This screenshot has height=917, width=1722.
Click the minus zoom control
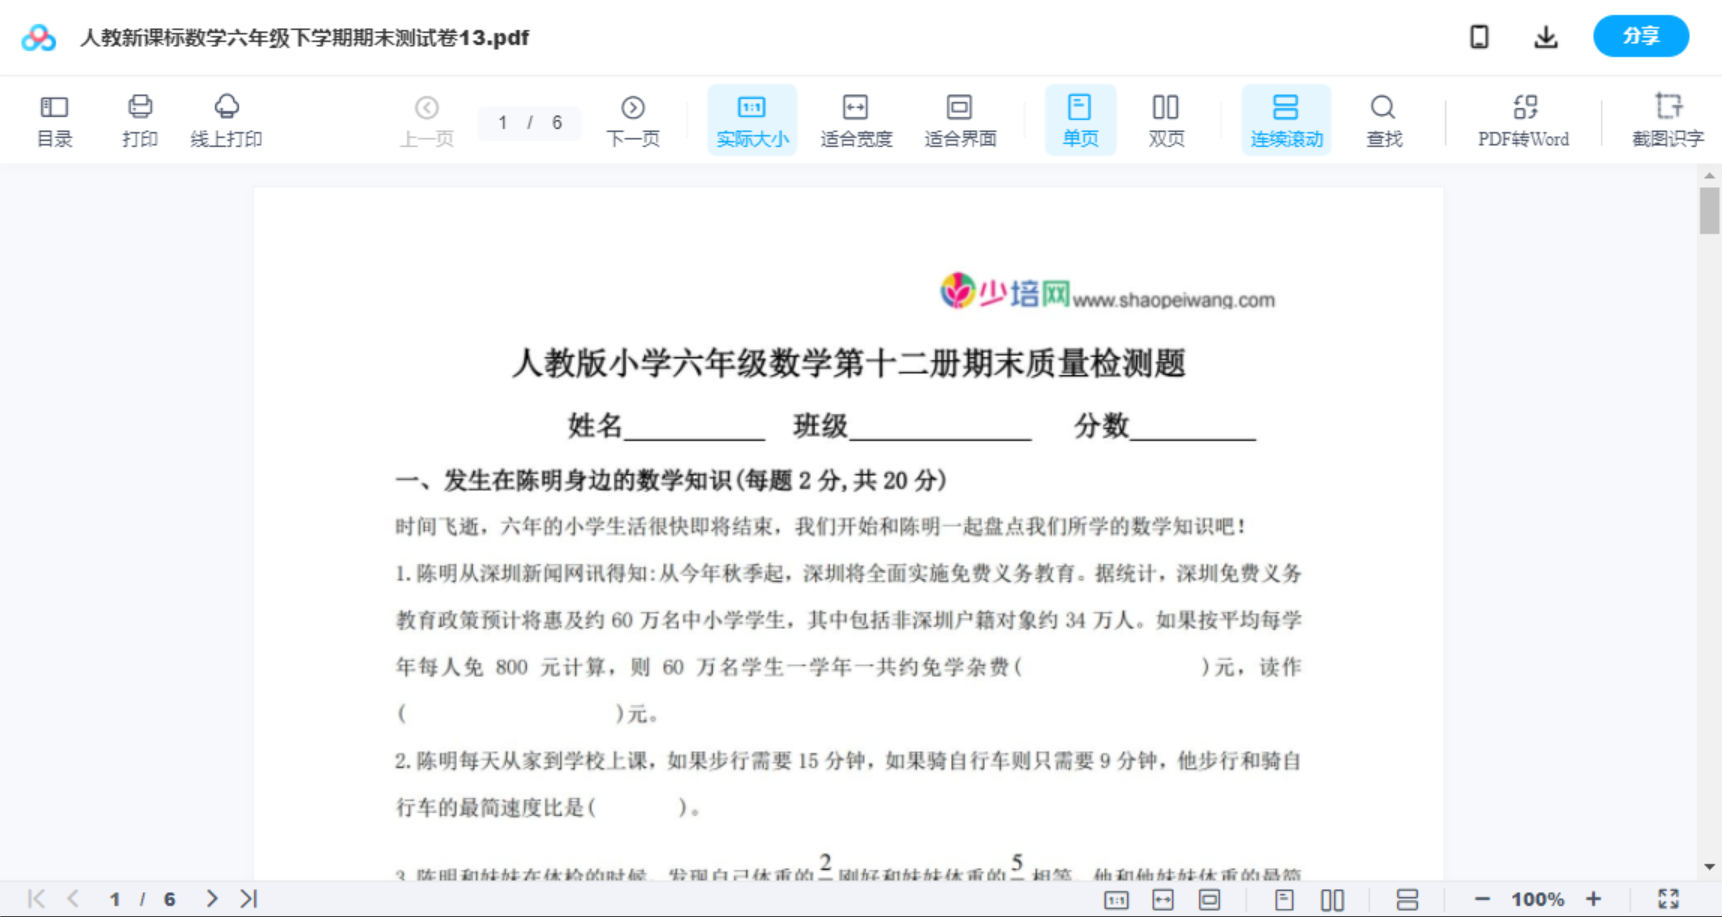[1484, 897]
